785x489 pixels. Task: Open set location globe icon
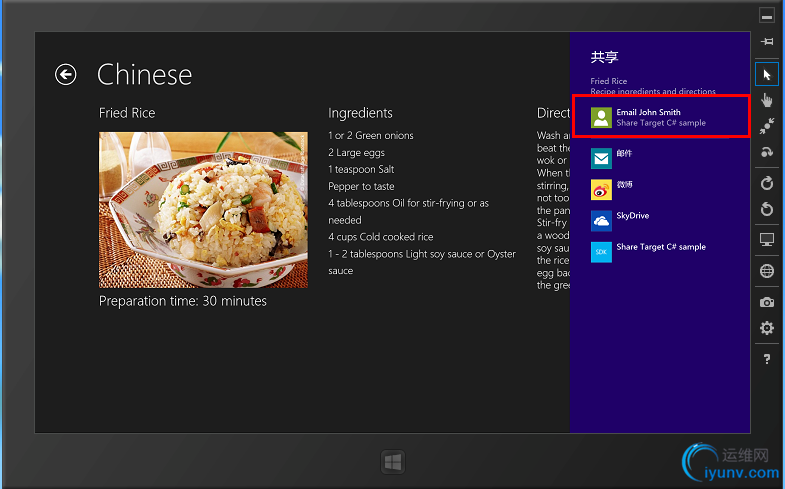pyautogui.click(x=766, y=271)
